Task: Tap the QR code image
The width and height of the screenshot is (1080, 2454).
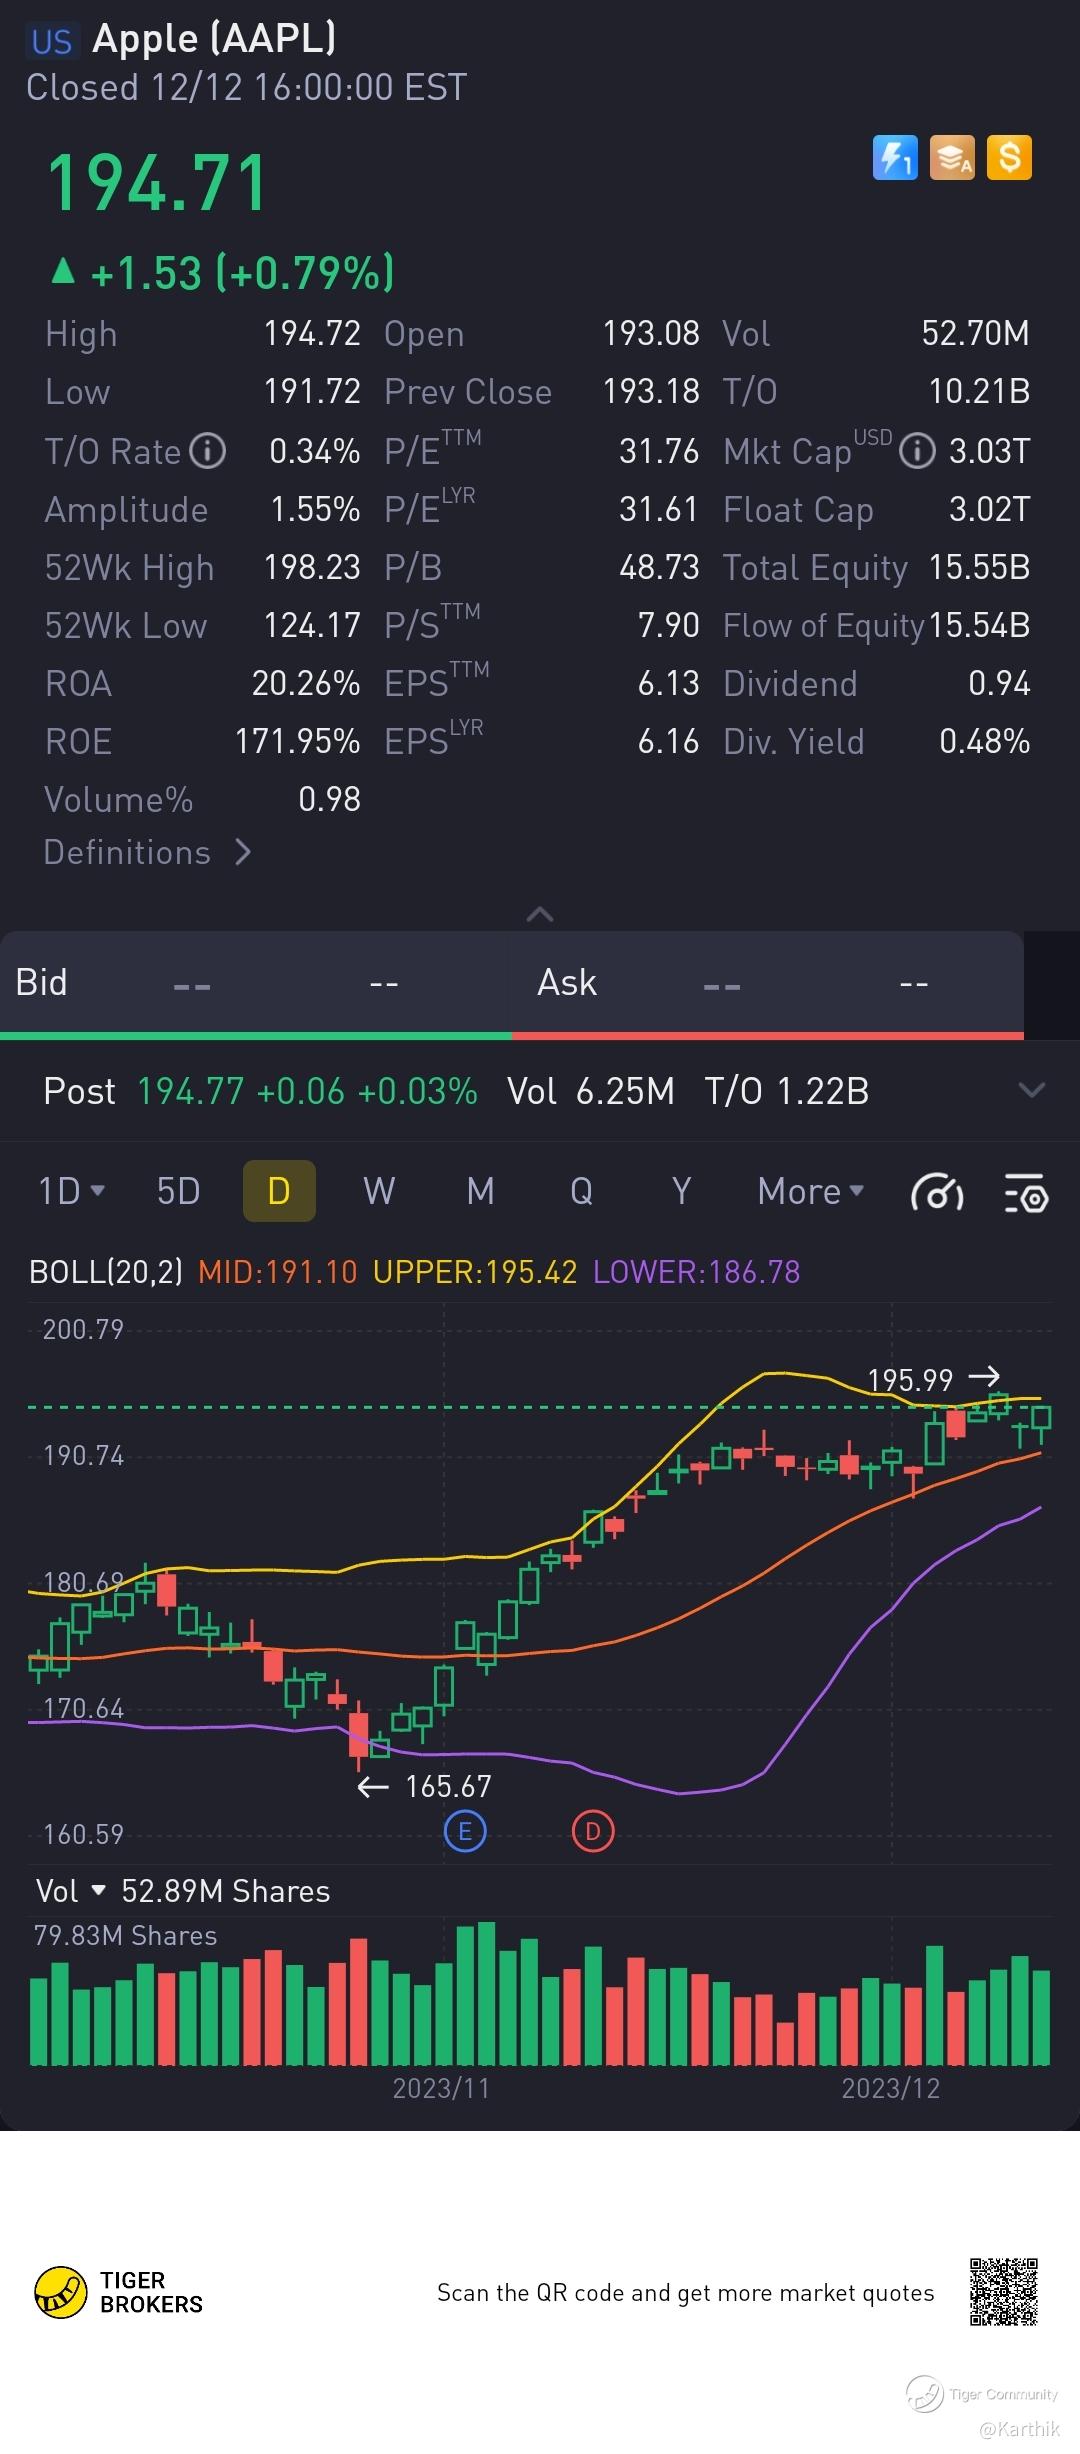Action: click(1004, 2292)
